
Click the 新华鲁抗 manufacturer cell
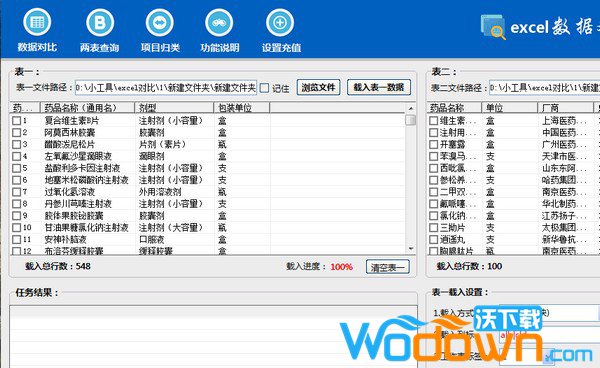click(x=564, y=239)
